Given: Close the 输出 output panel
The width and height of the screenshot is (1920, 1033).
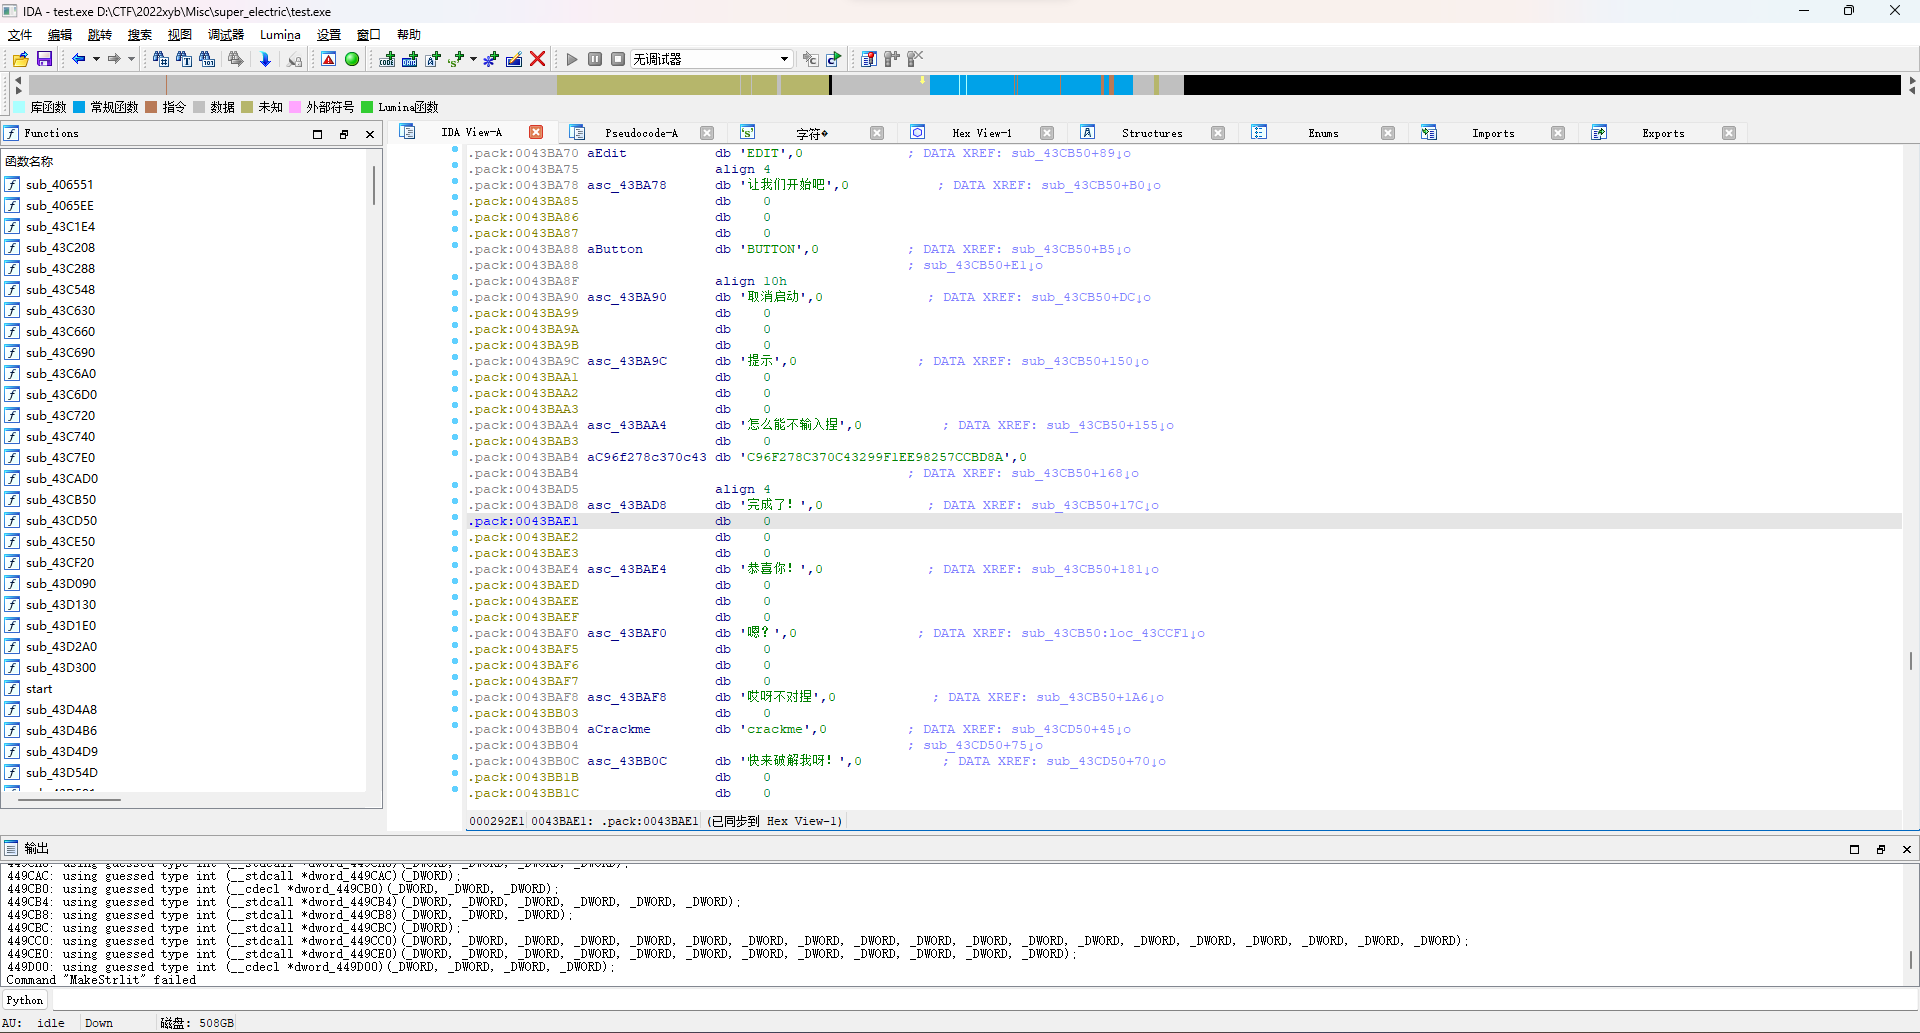Looking at the screenshot, I should (1906, 849).
